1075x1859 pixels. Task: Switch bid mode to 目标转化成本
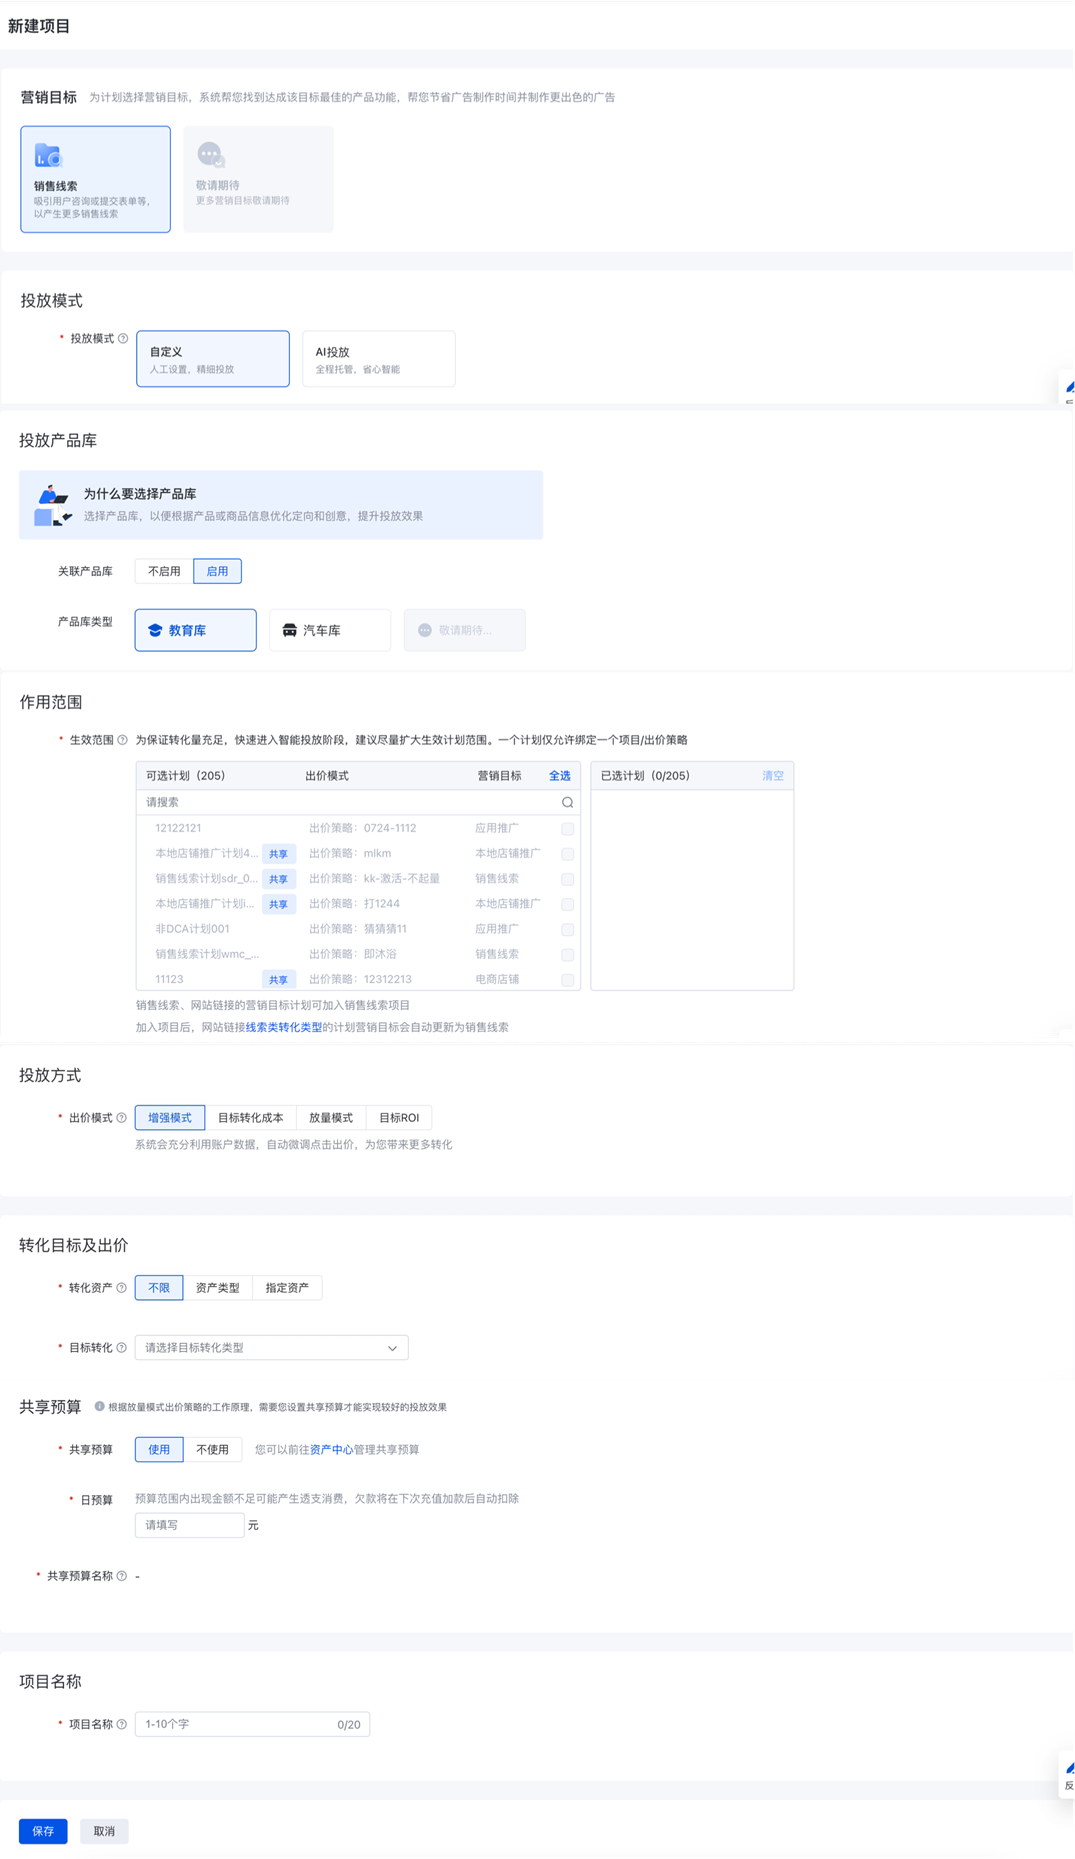[250, 1118]
